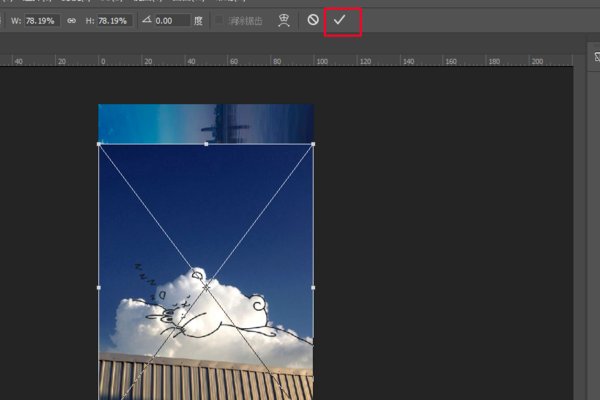Click the top-left transform corner handle
Screen dimensions: 600x400
(x=99, y=144)
